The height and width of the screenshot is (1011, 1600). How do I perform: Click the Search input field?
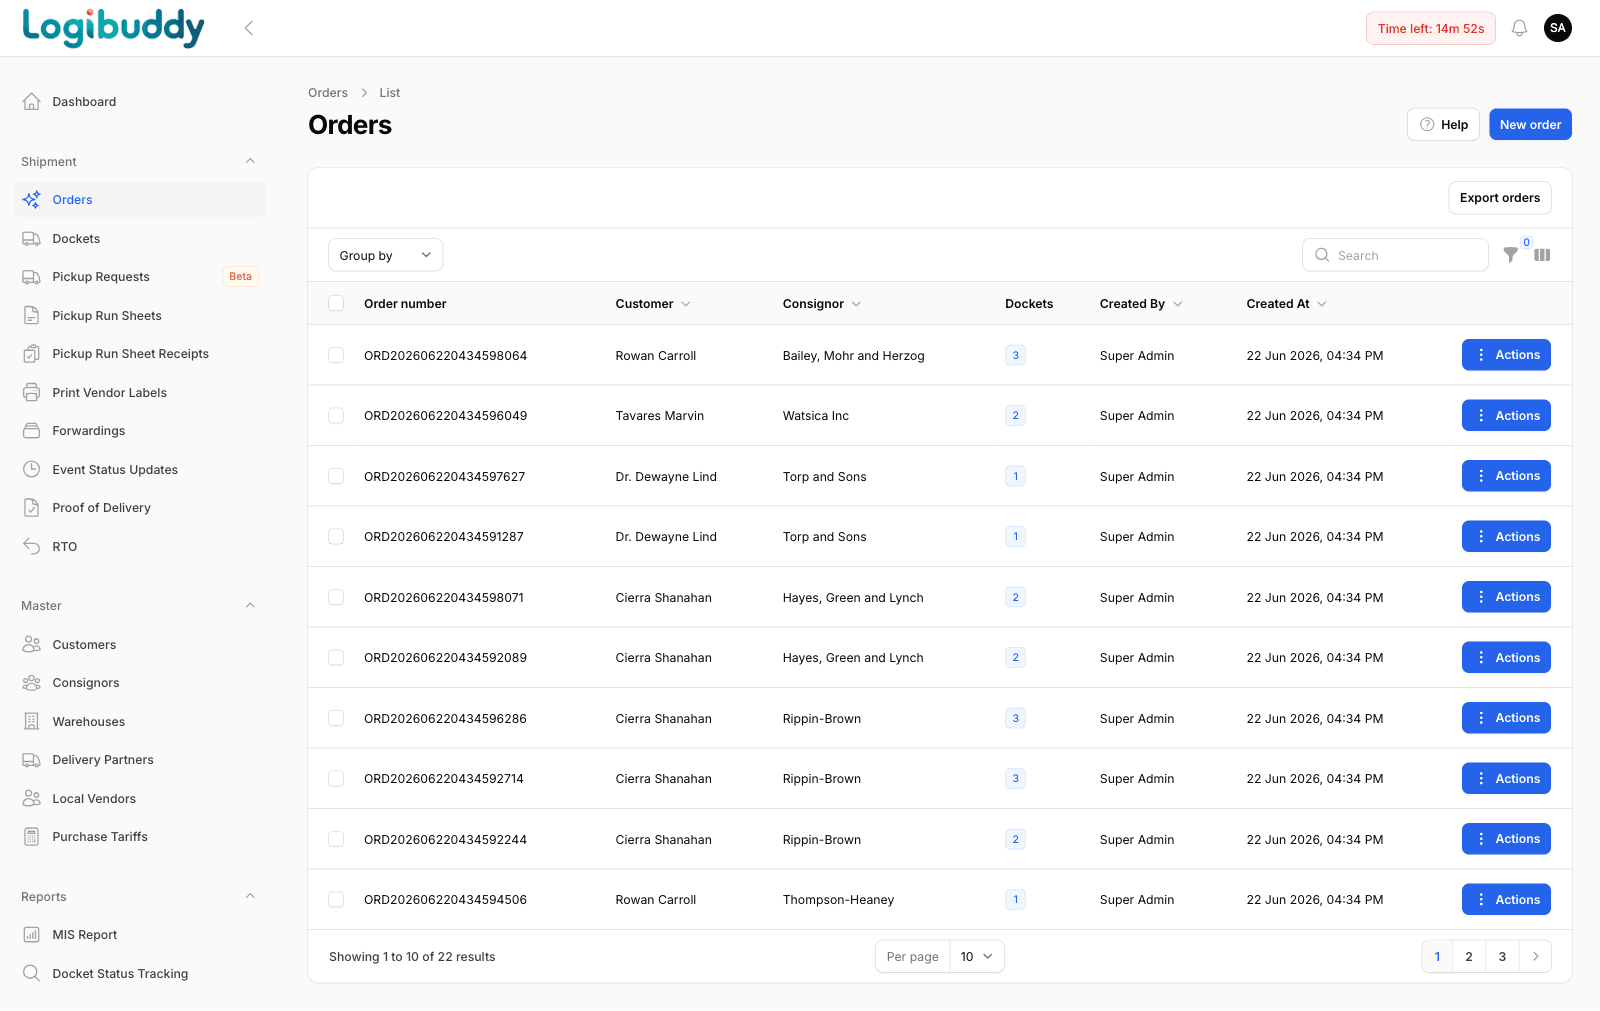(x=1395, y=255)
